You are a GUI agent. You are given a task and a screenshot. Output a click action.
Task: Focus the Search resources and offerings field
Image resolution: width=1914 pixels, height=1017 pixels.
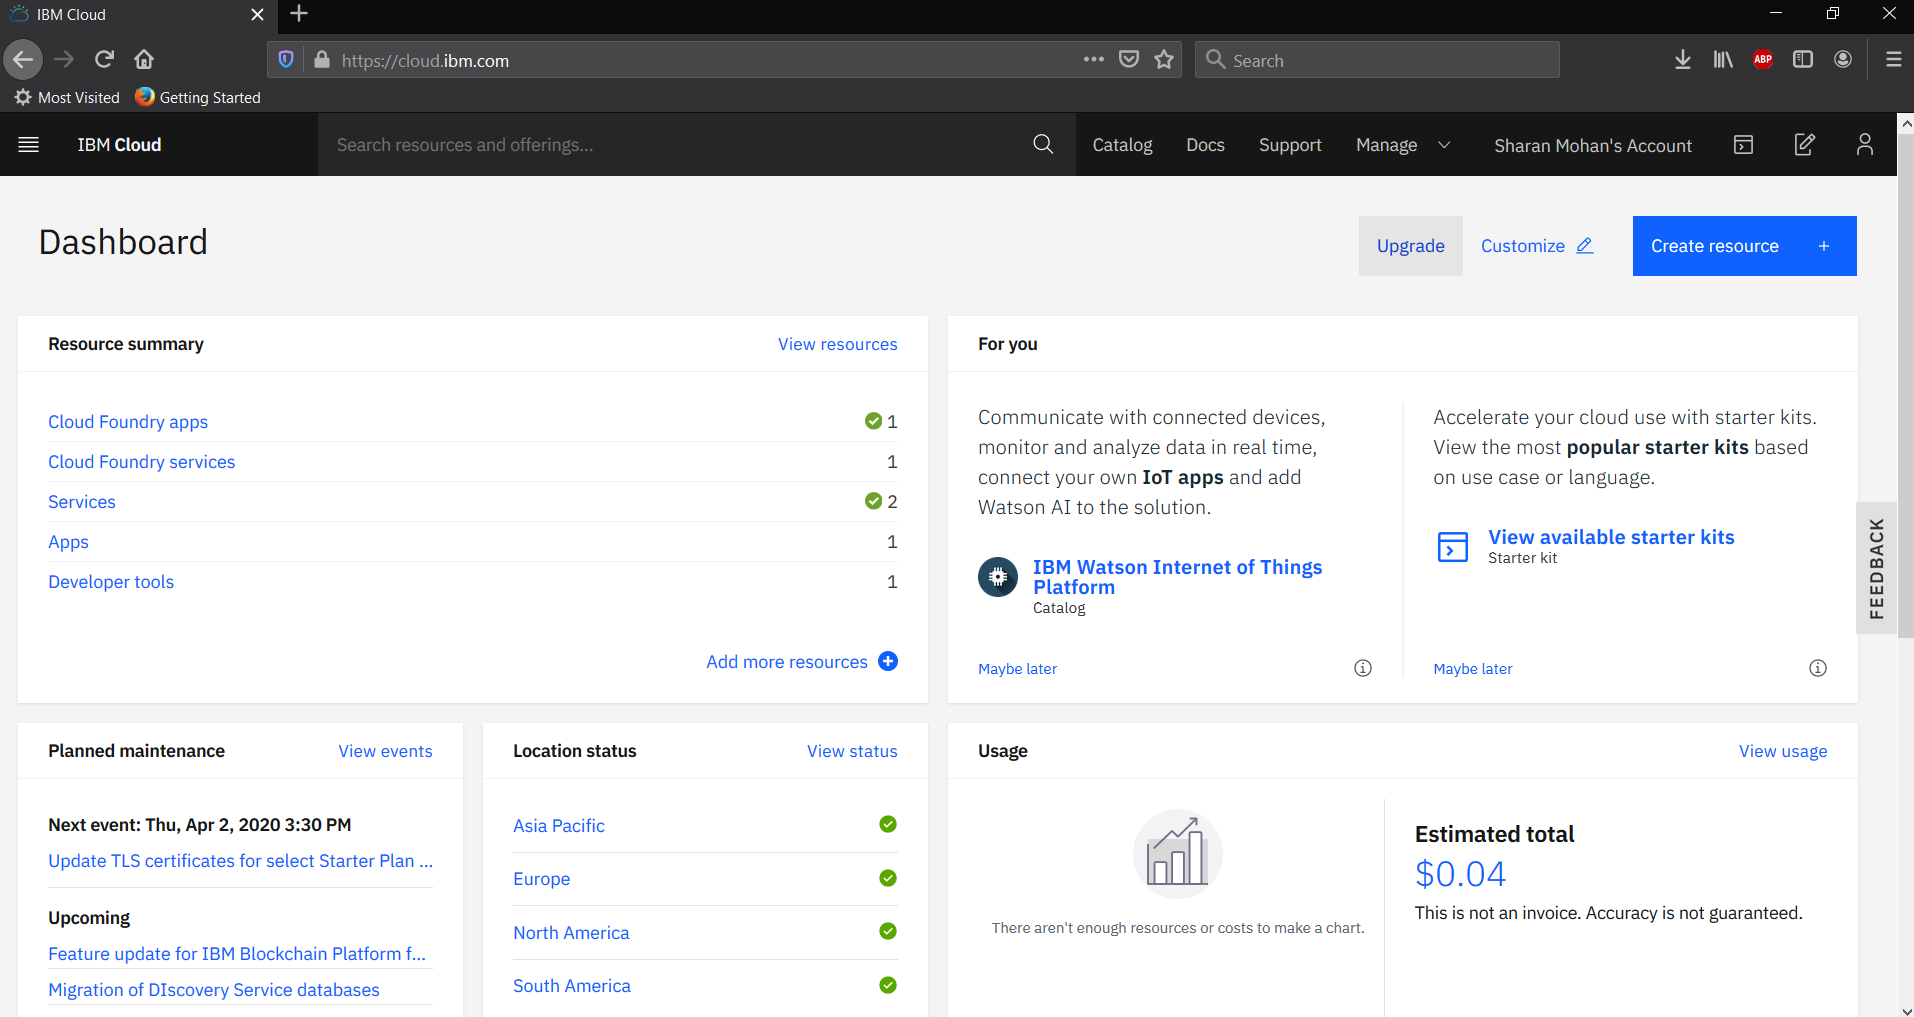pos(670,145)
